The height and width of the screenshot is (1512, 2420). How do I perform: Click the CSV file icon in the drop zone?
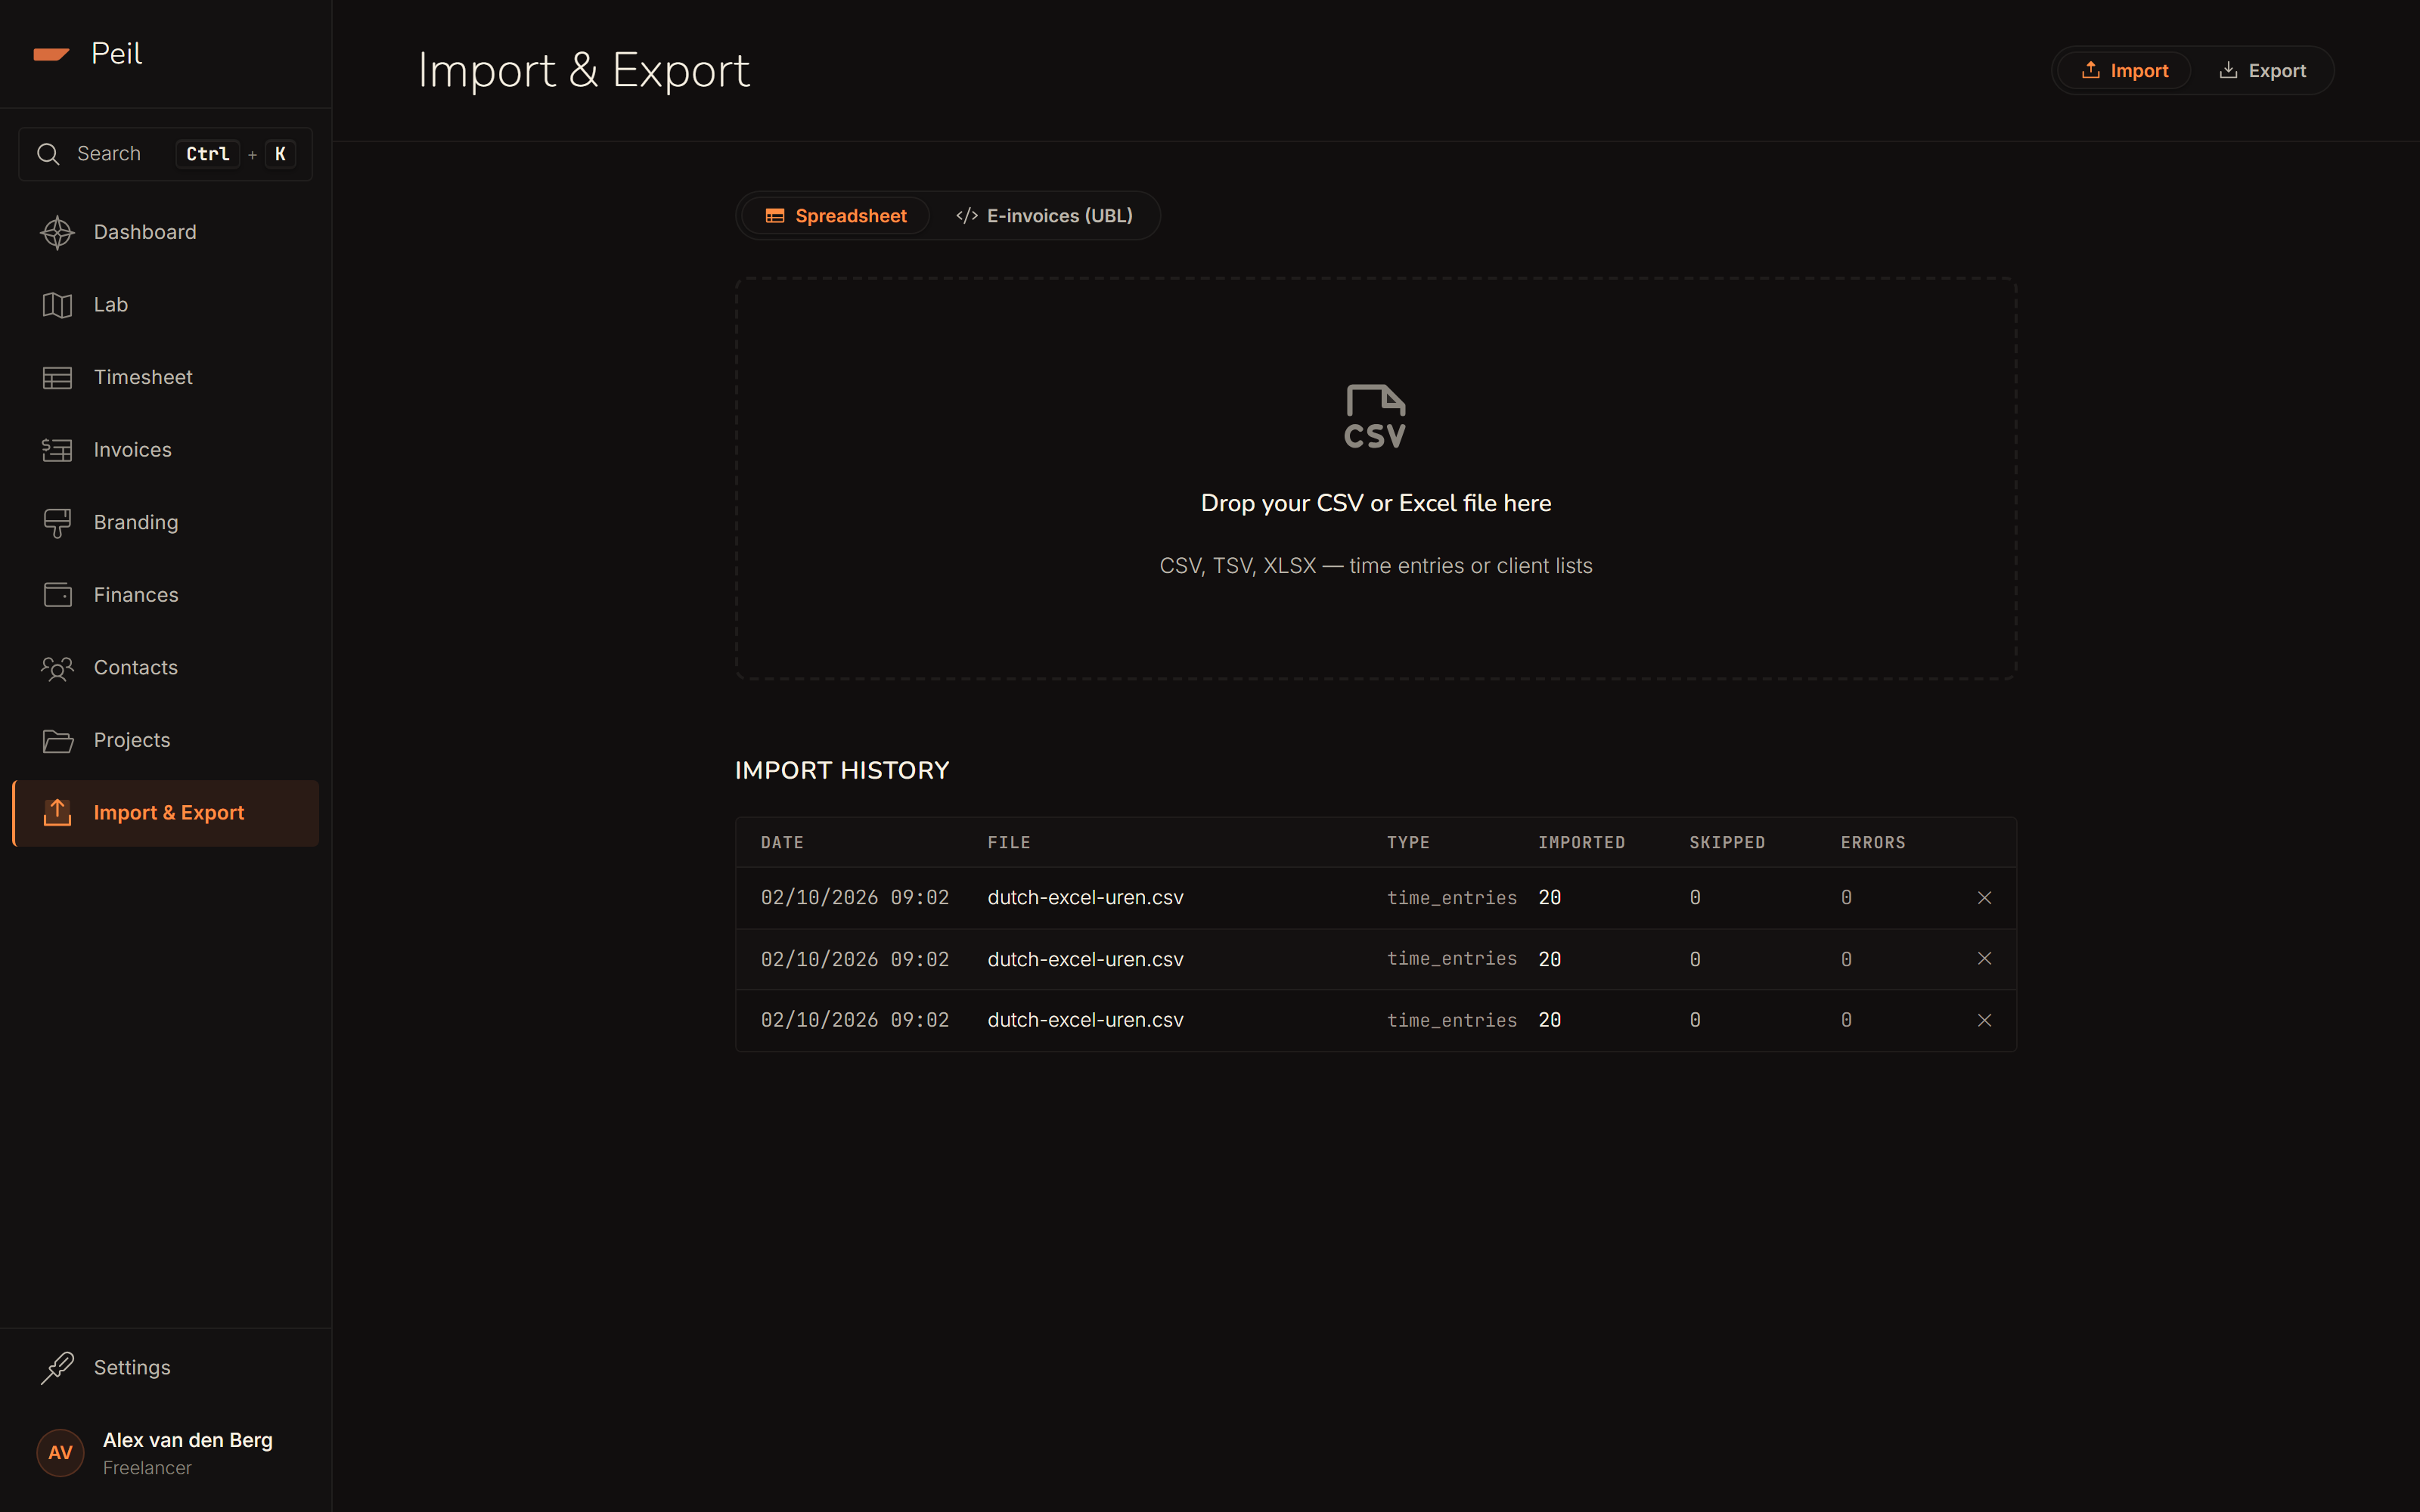[x=1375, y=416]
